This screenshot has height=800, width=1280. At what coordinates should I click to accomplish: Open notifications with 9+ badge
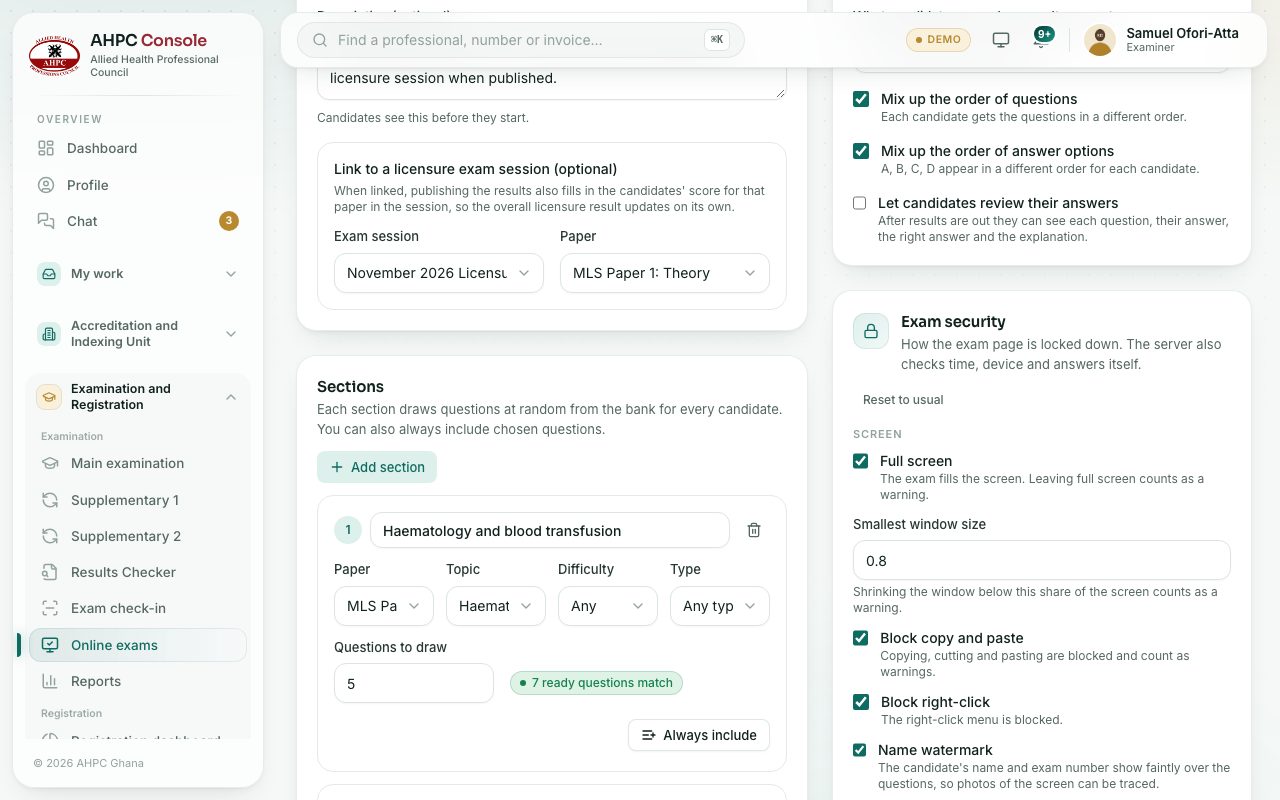[1043, 40]
